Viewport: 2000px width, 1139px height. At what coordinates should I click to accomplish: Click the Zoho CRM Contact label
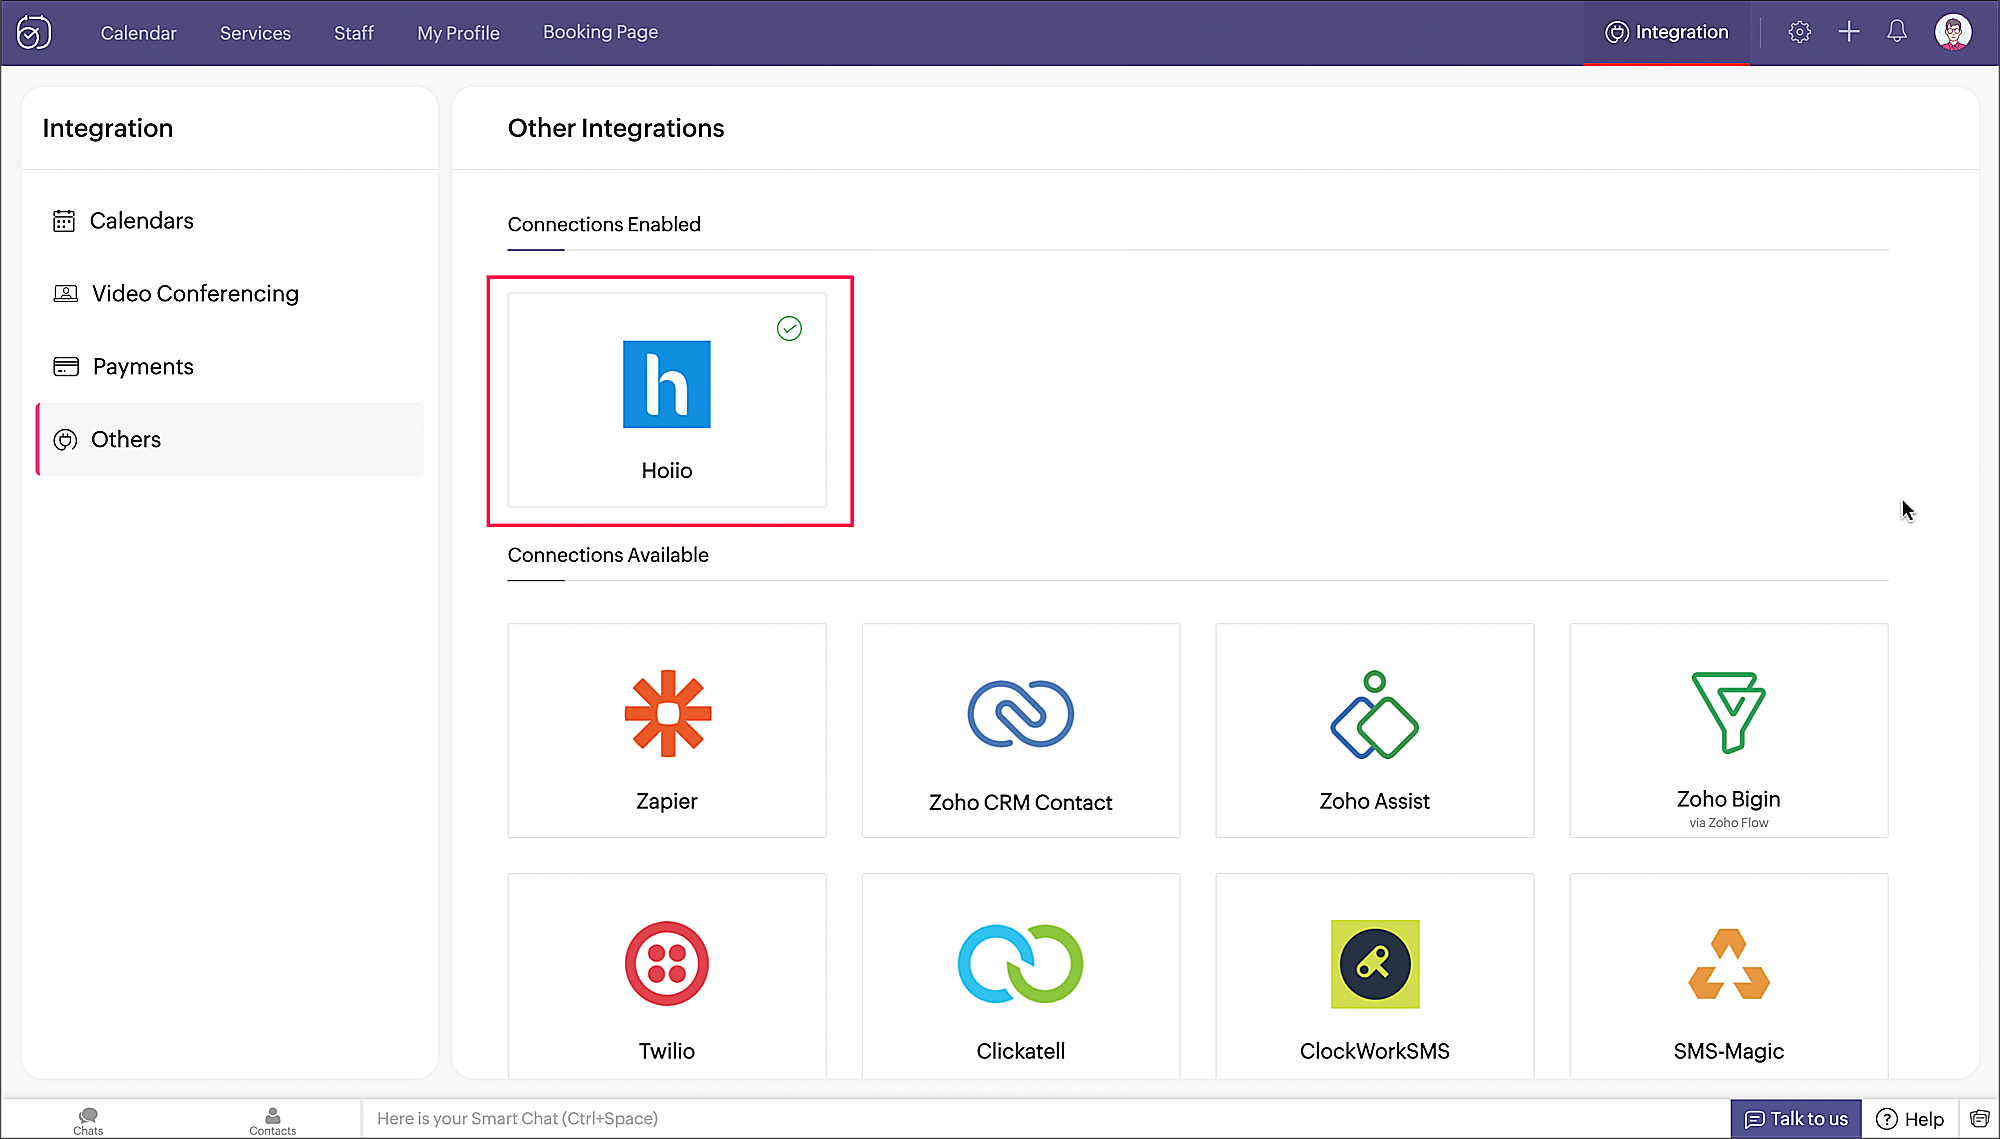pyautogui.click(x=1020, y=802)
